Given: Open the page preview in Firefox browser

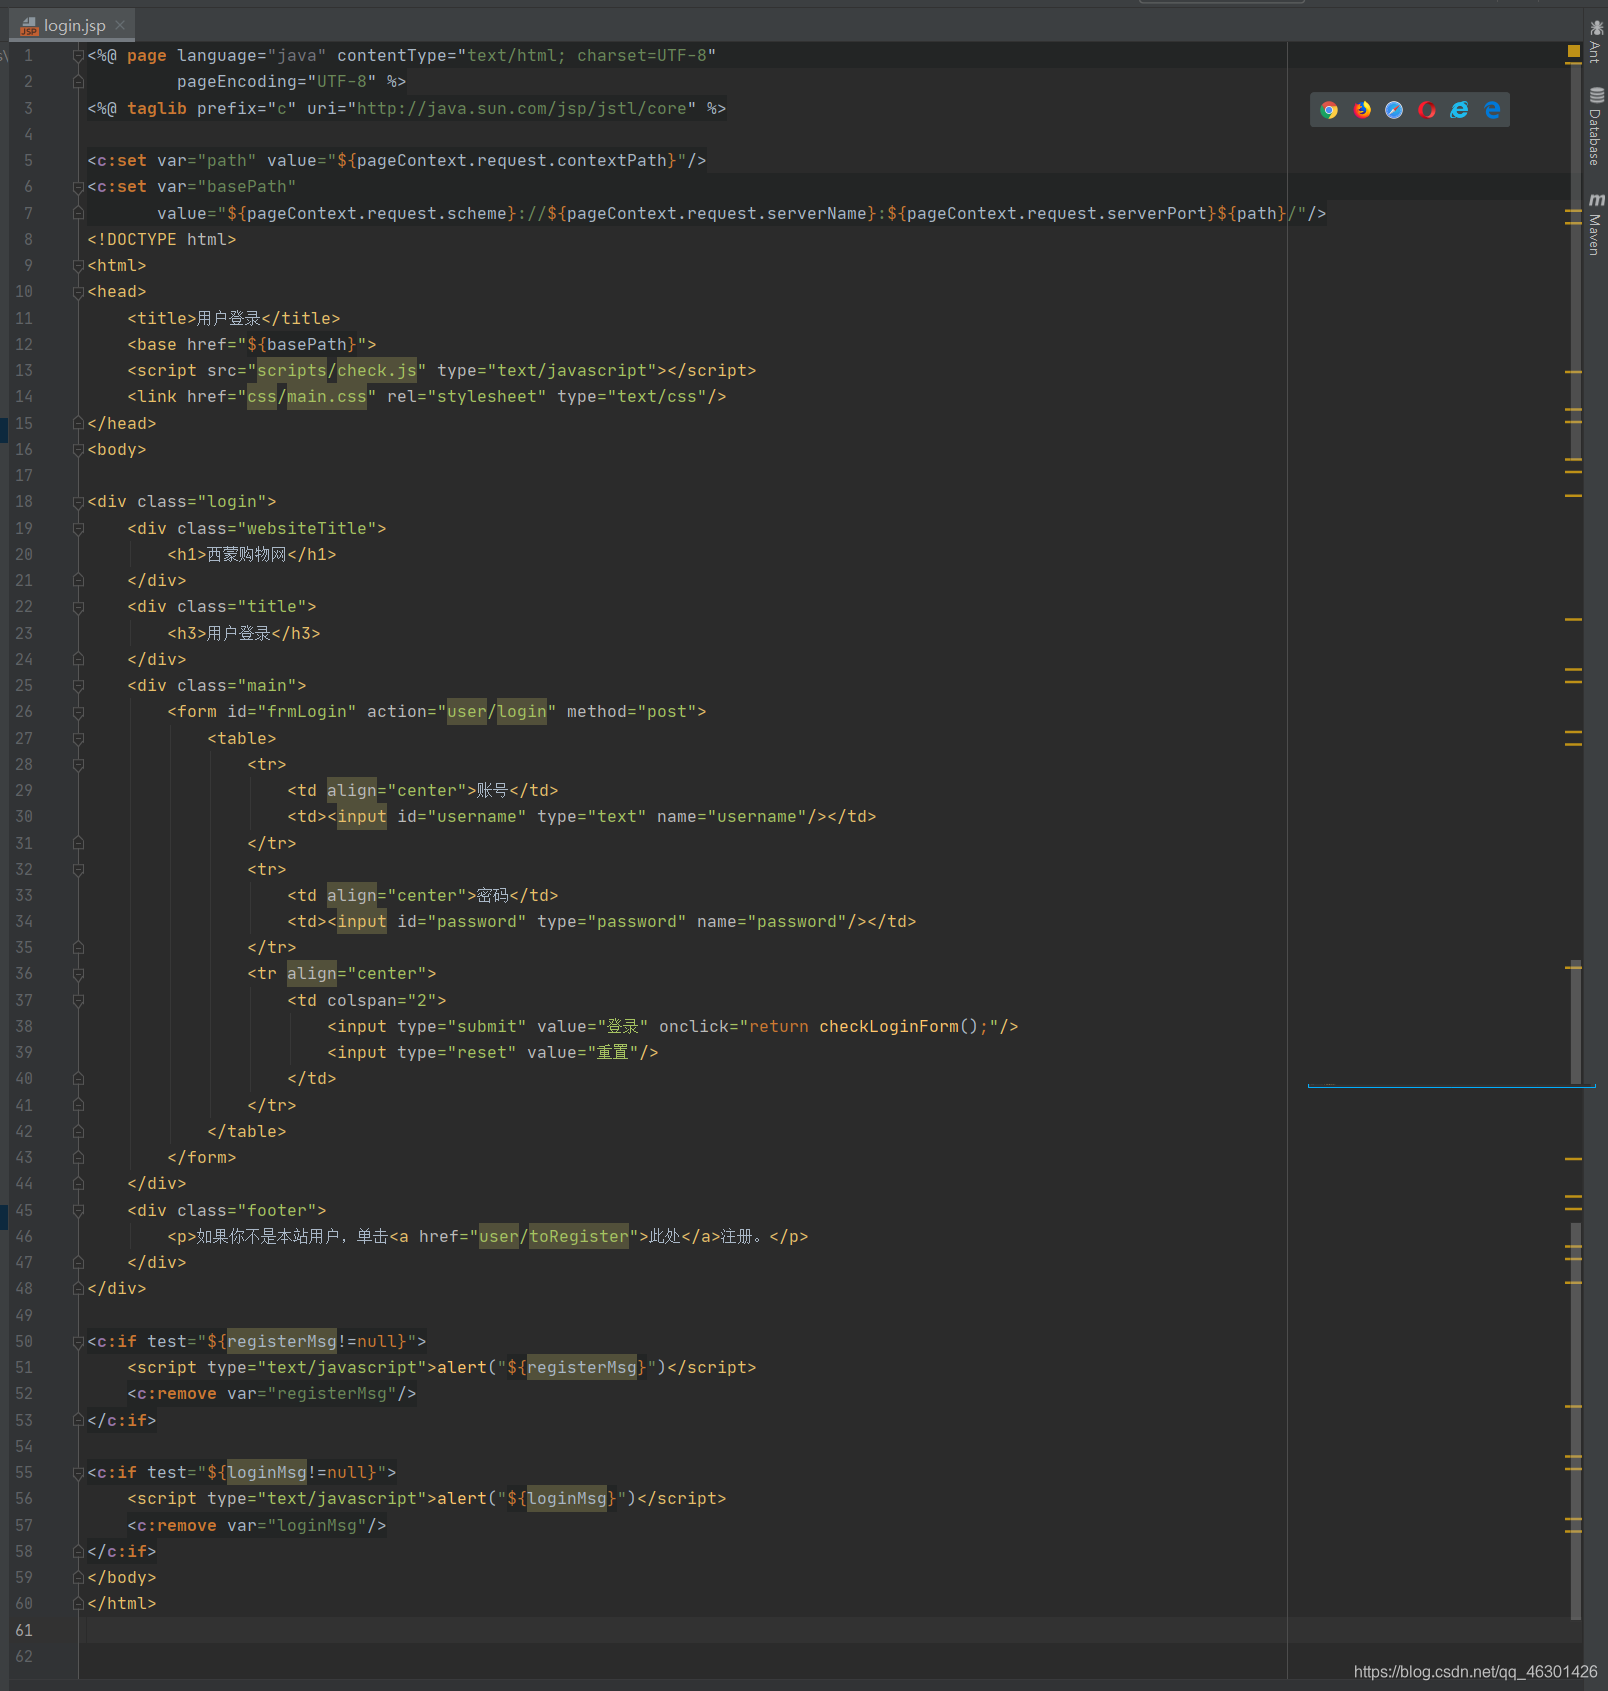Looking at the screenshot, I should (1362, 110).
